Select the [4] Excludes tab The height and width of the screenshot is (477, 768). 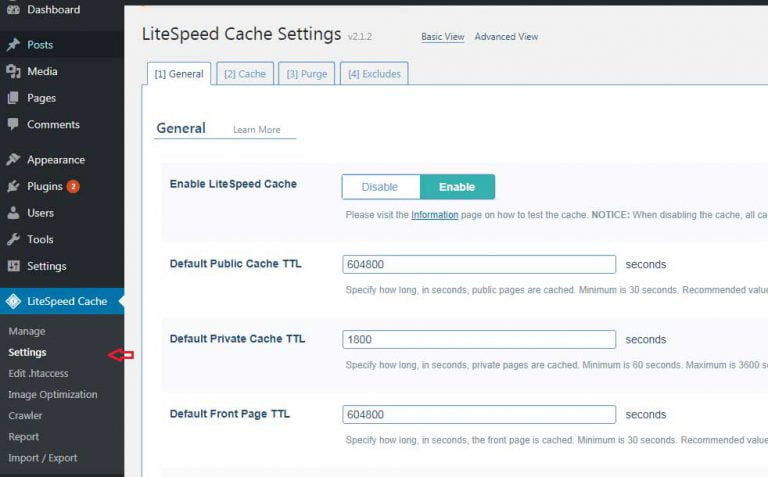click(373, 74)
